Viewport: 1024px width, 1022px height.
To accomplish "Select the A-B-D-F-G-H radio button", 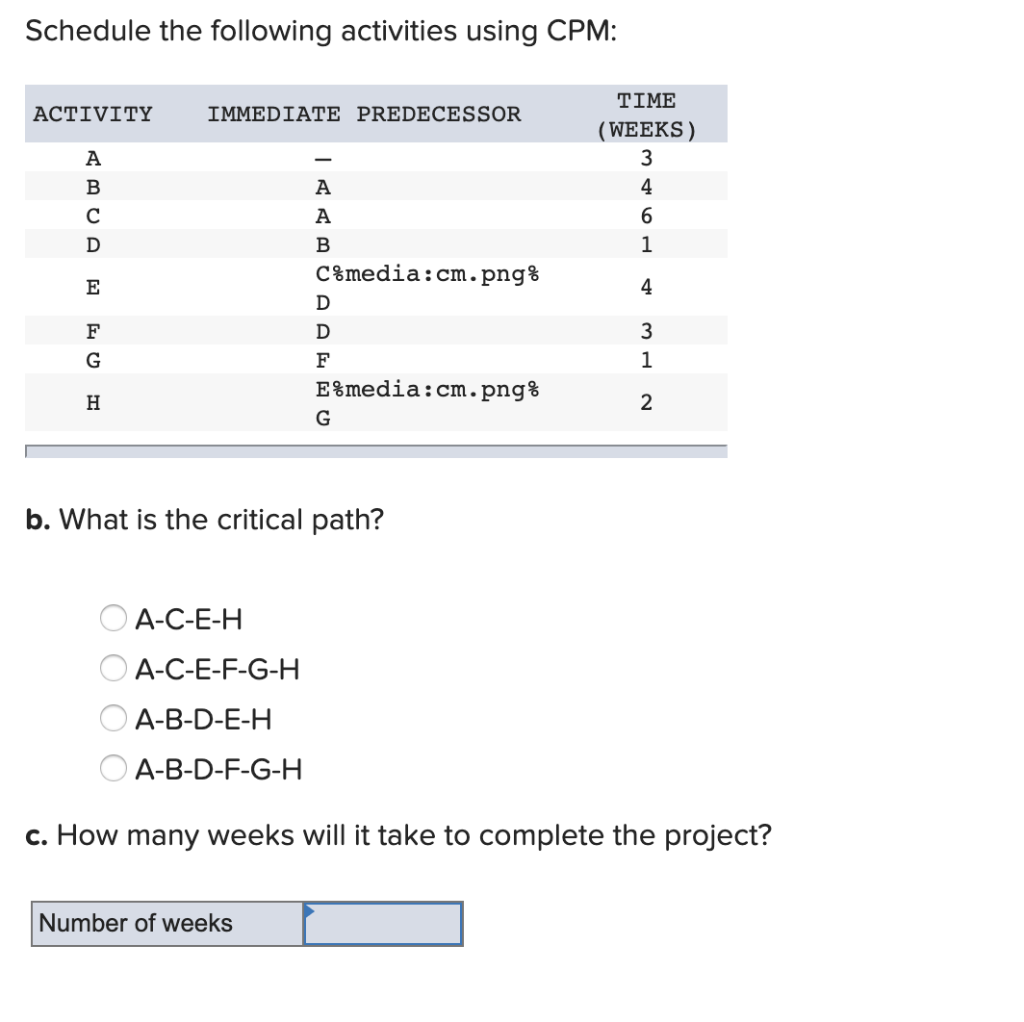I will point(113,768).
